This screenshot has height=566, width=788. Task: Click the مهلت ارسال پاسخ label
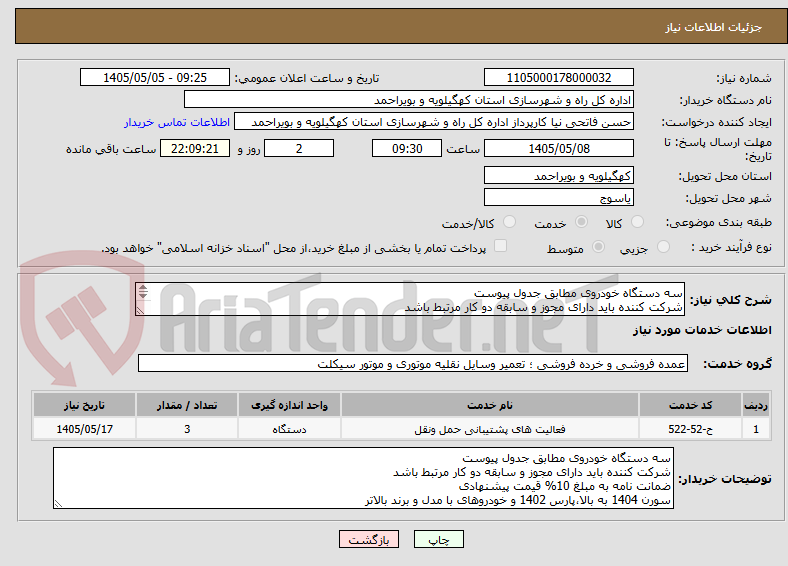(x=718, y=149)
